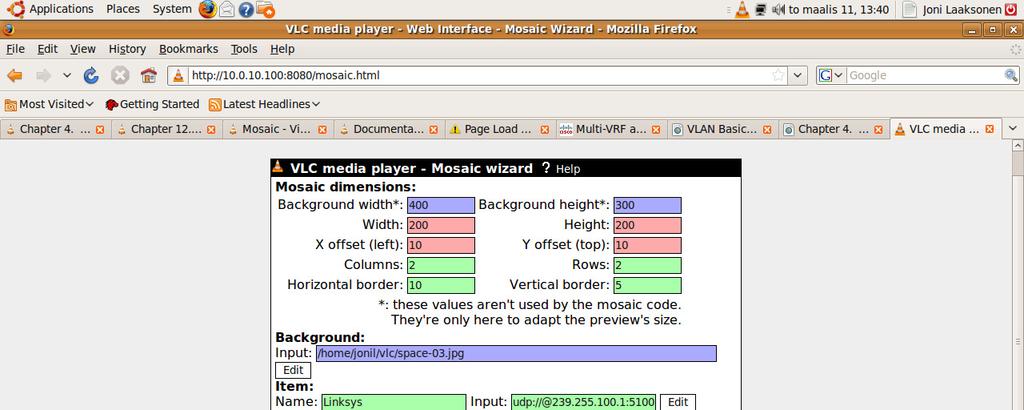
Task: Click the search magnifier icon
Action: click(1011, 75)
